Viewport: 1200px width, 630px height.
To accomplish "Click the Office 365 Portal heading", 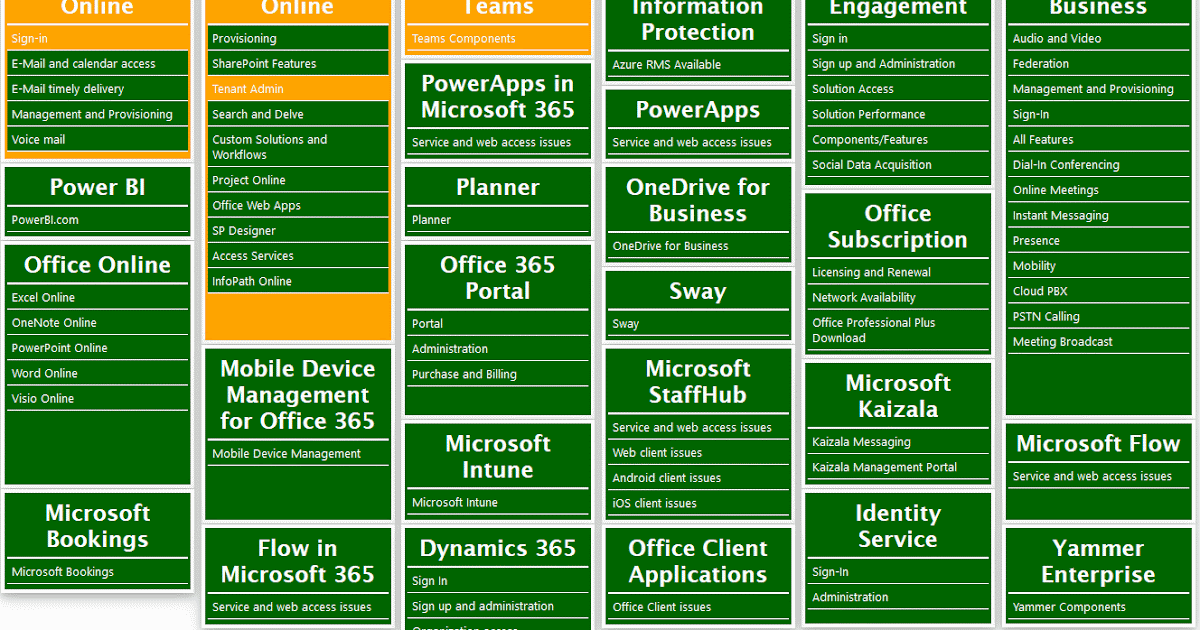I will pos(498,278).
